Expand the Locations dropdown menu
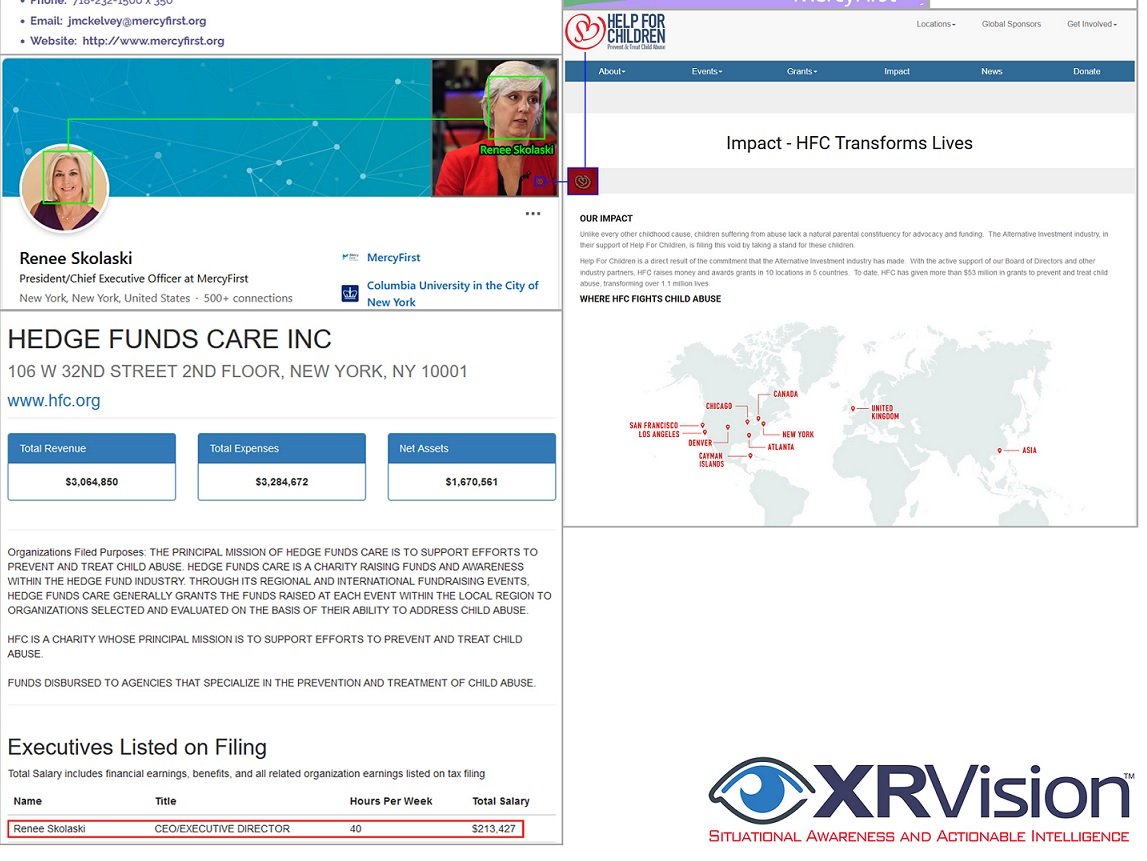The image size is (1147, 861). (935, 24)
